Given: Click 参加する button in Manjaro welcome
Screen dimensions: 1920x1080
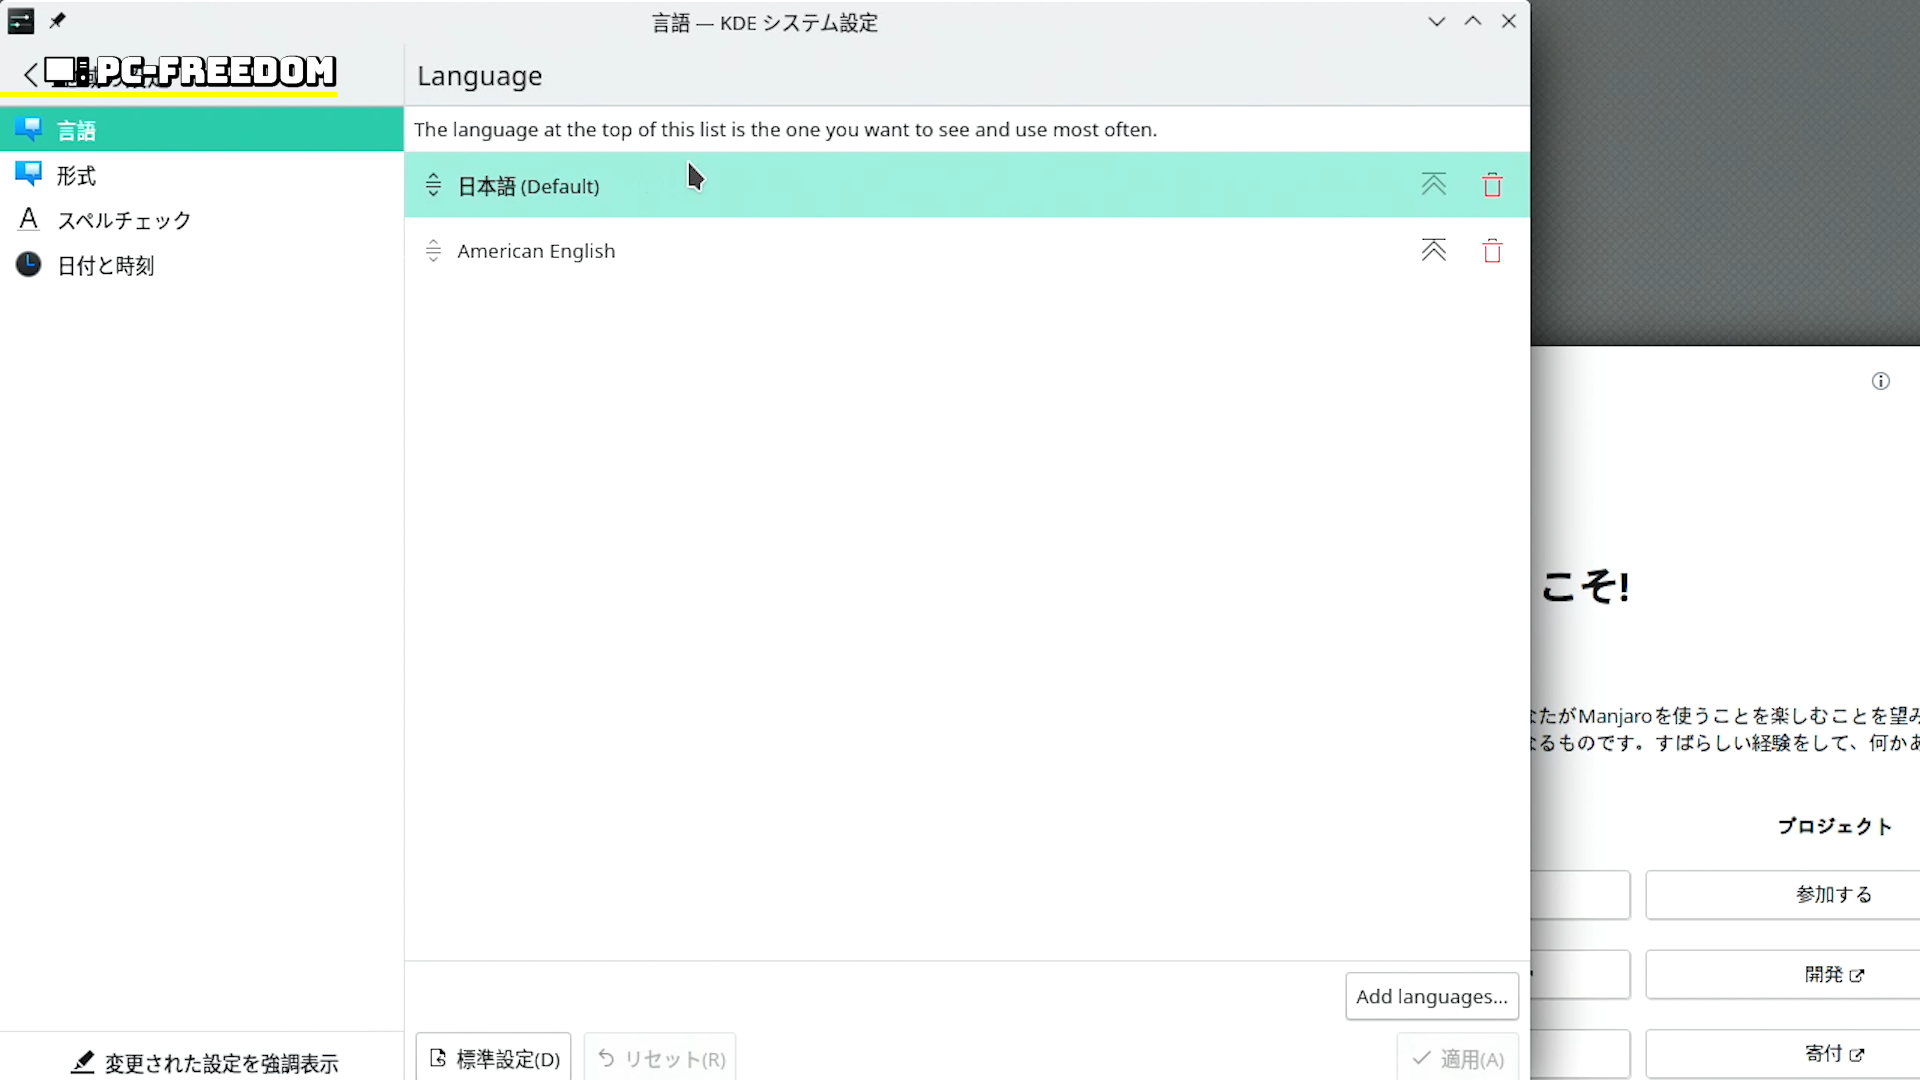Looking at the screenshot, I should (x=1832, y=894).
